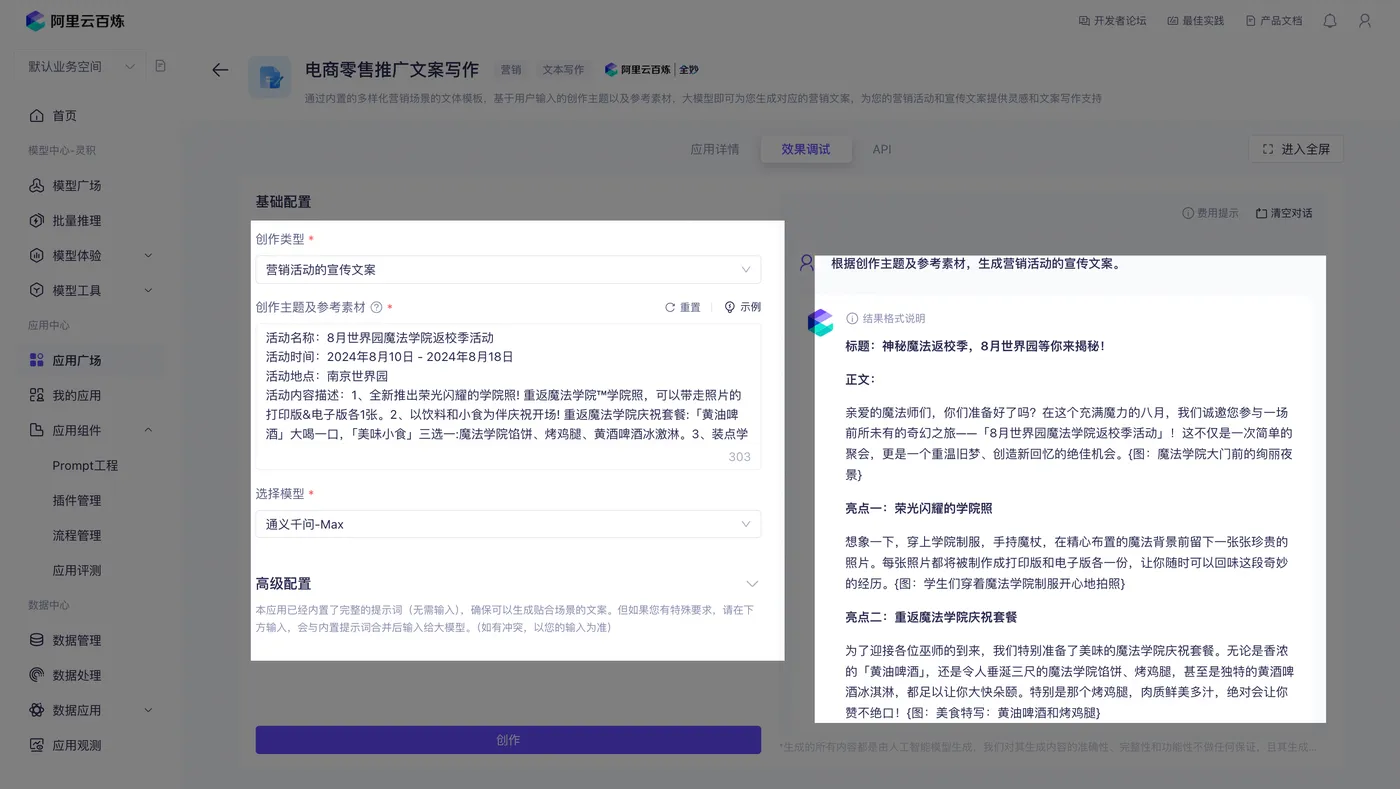The image size is (1400, 789).
Task: Click the AI assistant avatar icon
Action: pyautogui.click(x=820, y=322)
